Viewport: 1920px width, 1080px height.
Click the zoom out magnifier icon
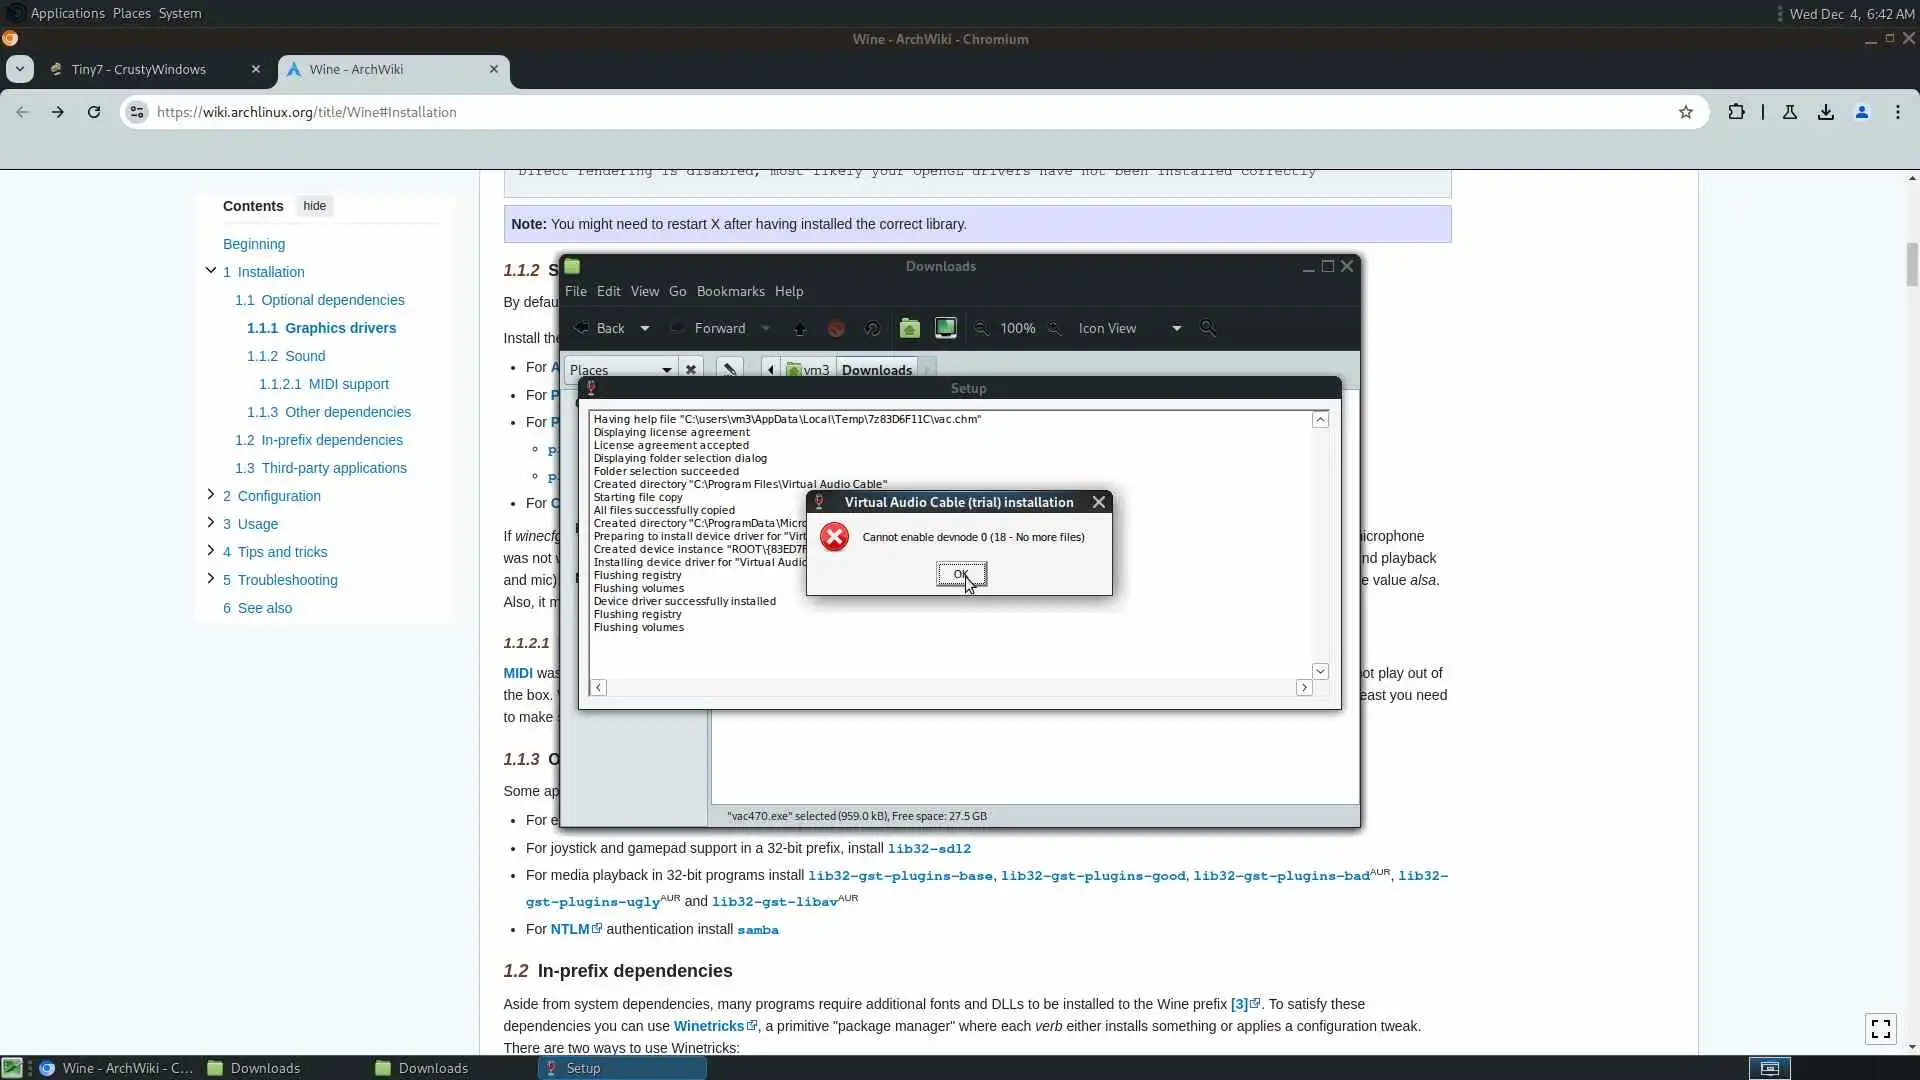pyautogui.click(x=982, y=328)
